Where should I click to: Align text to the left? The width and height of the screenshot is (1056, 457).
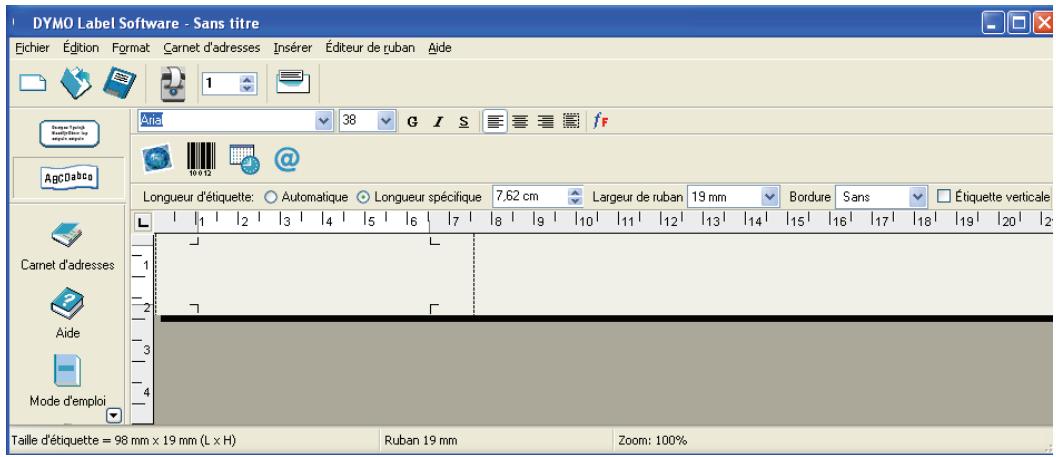(495, 122)
